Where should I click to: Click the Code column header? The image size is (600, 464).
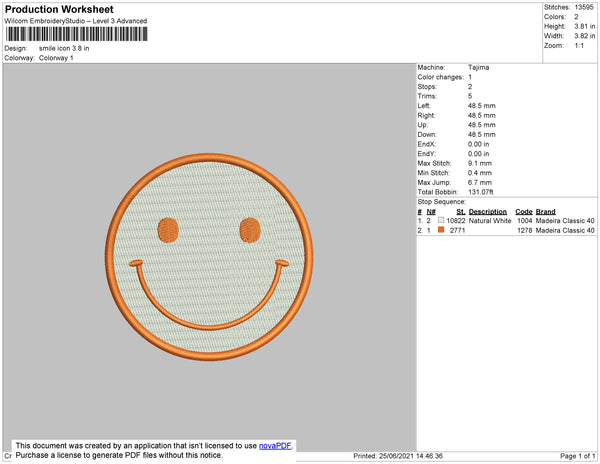pos(524,212)
